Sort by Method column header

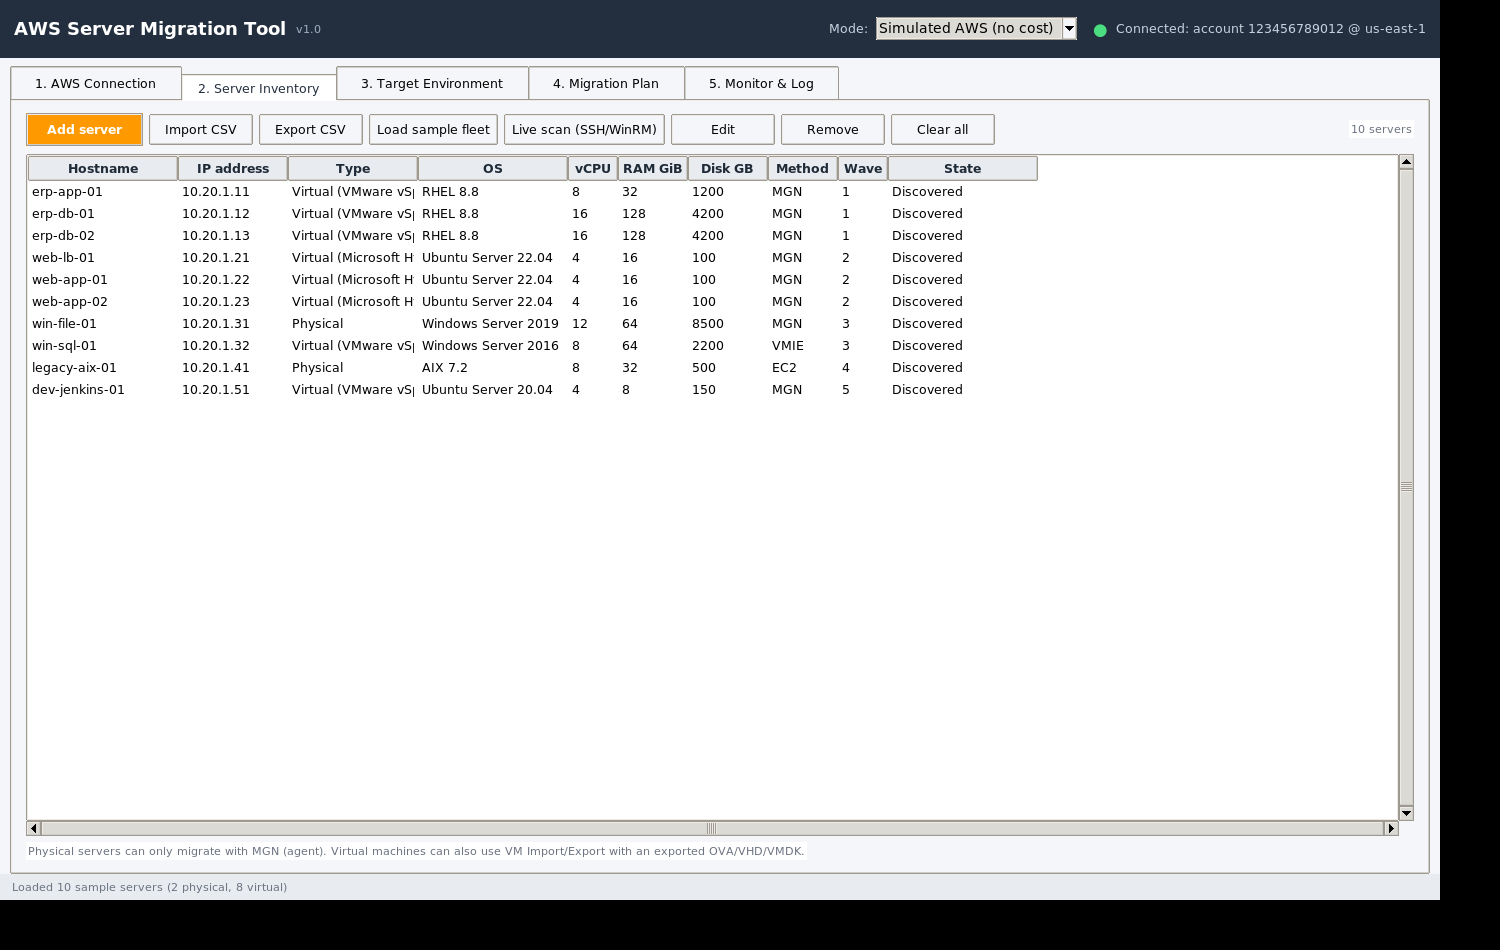tap(802, 168)
